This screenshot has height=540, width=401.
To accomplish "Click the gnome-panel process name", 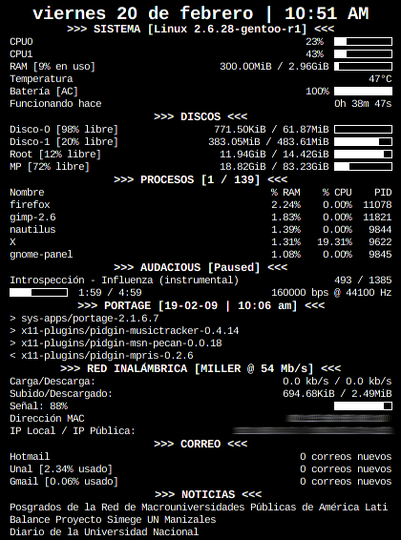I will click(41, 255).
